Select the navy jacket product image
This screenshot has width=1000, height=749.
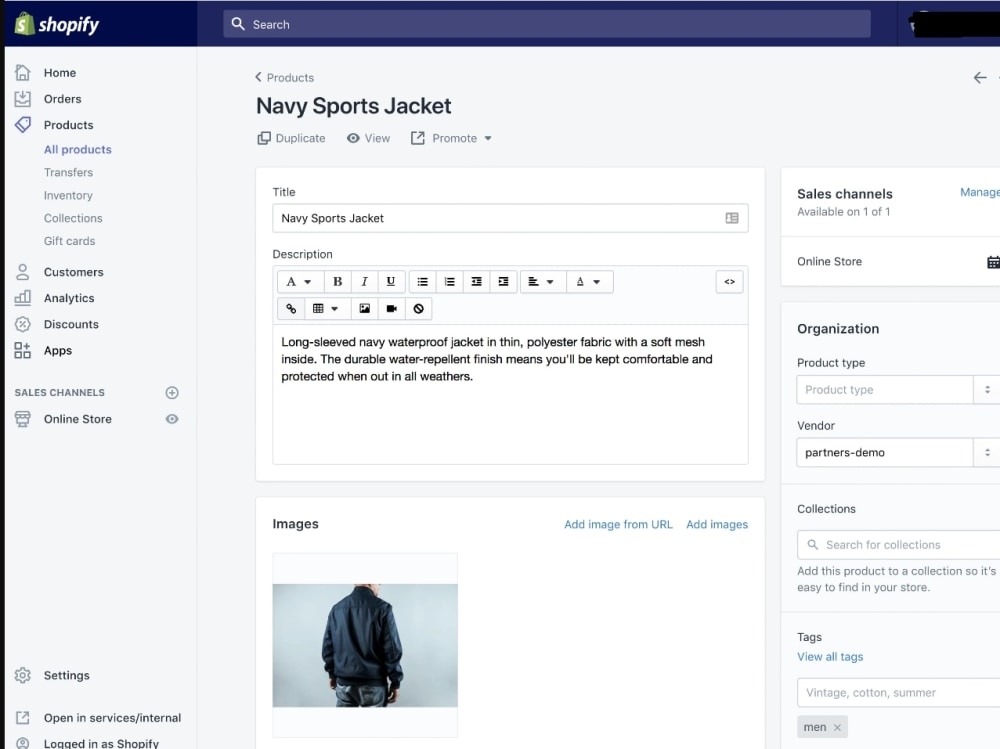tap(365, 645)
